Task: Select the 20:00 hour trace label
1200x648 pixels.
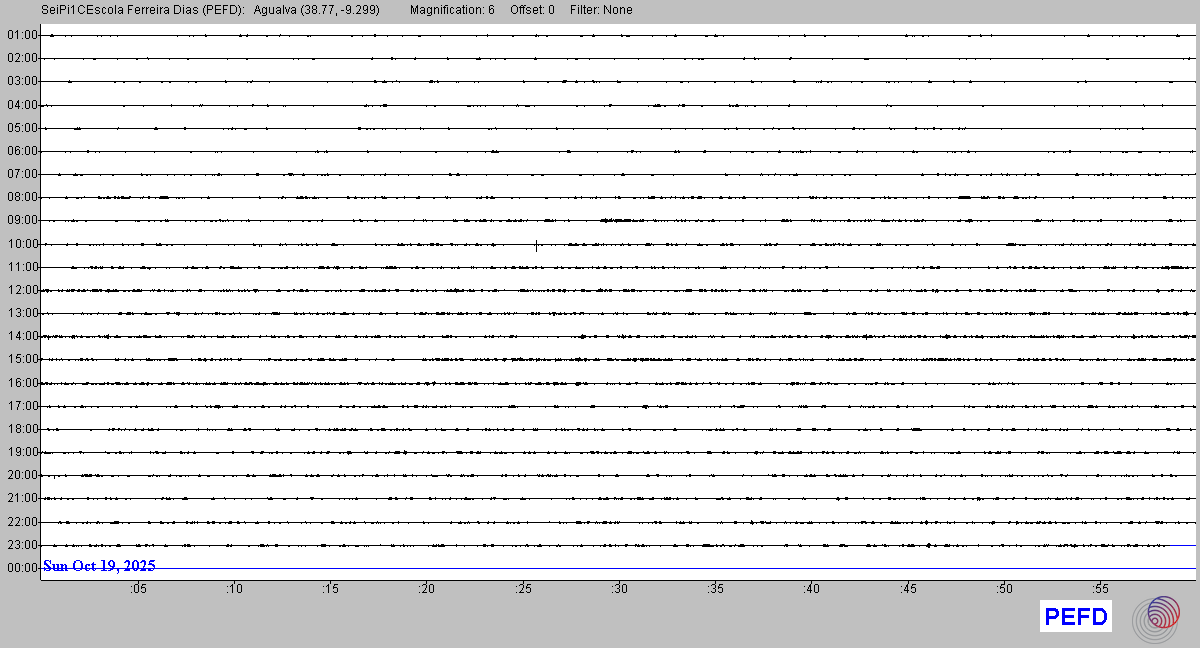Action: coord(22,475)
